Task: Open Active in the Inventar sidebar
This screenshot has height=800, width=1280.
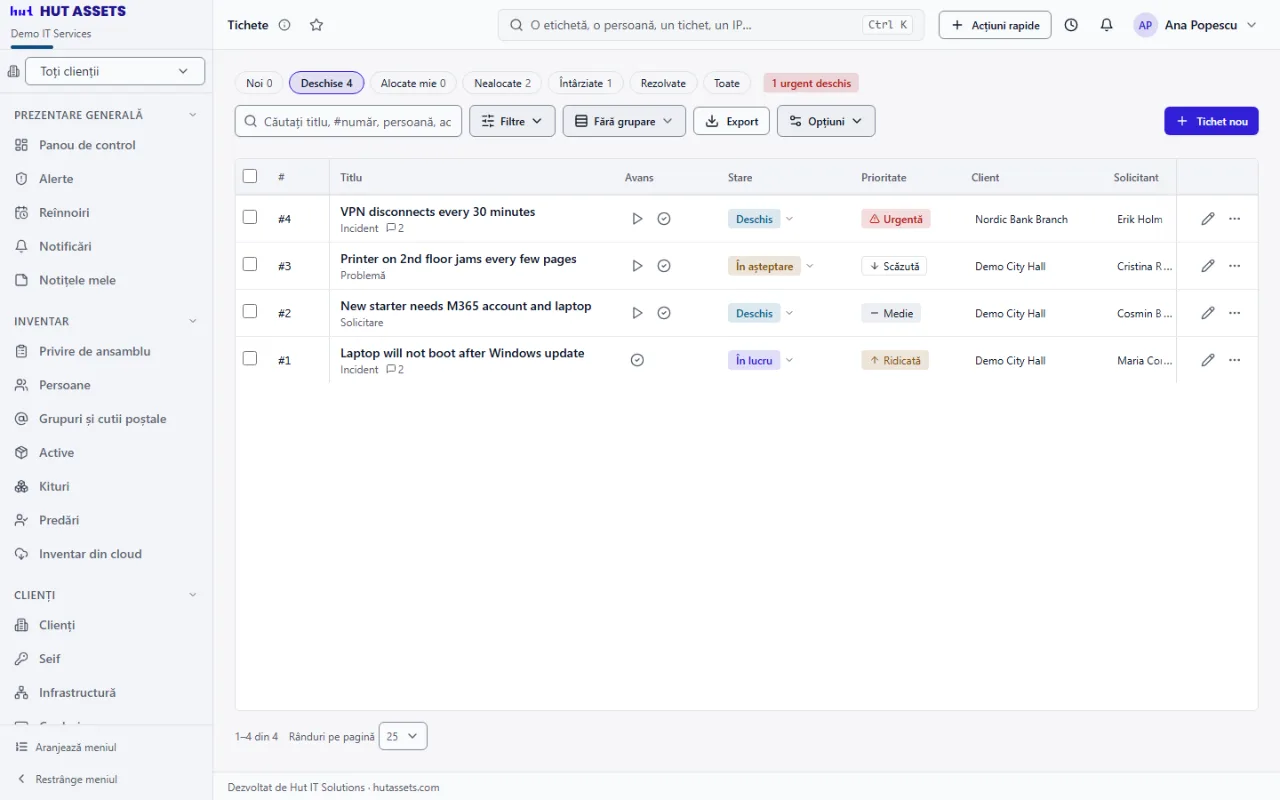Action: coord(56,453)
